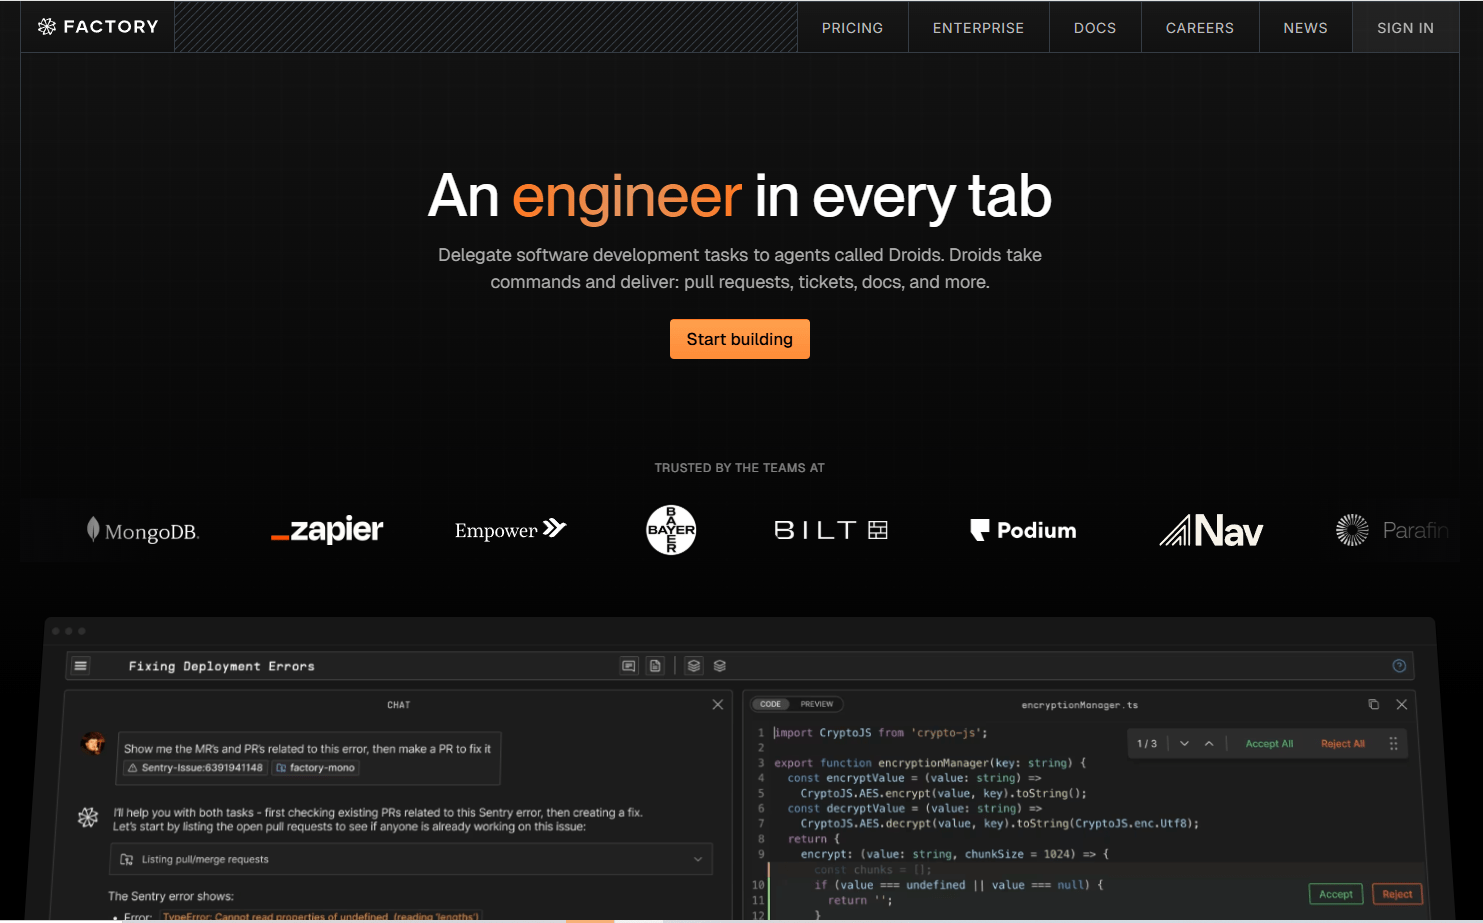The height and width of the screenshot is (923, 1483).
Task: Click the Podium logo
Action: click(1023, 530)
